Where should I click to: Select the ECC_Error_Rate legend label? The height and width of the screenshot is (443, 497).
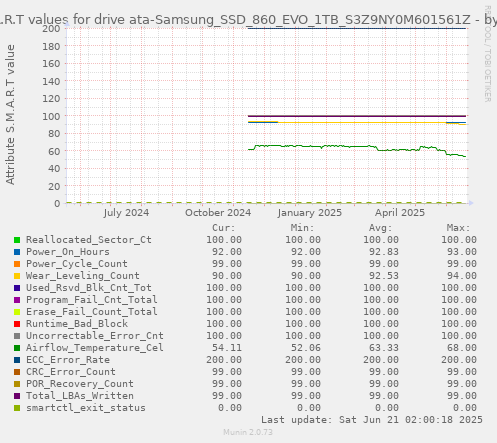68,360
